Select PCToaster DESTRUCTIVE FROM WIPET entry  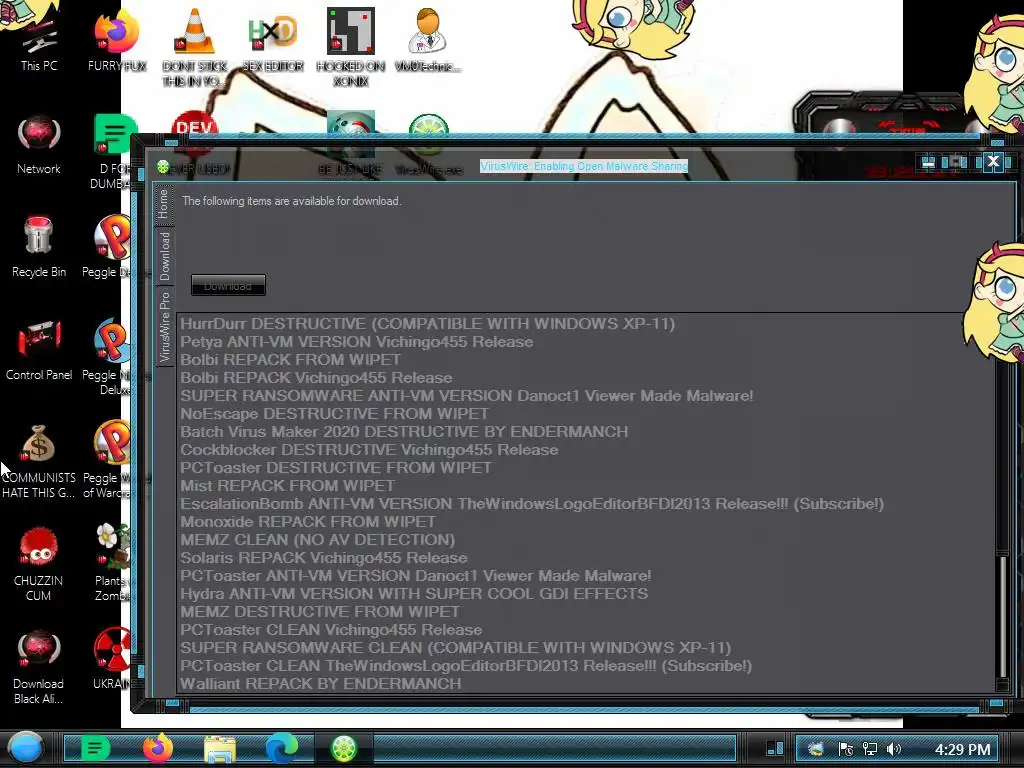336,468
